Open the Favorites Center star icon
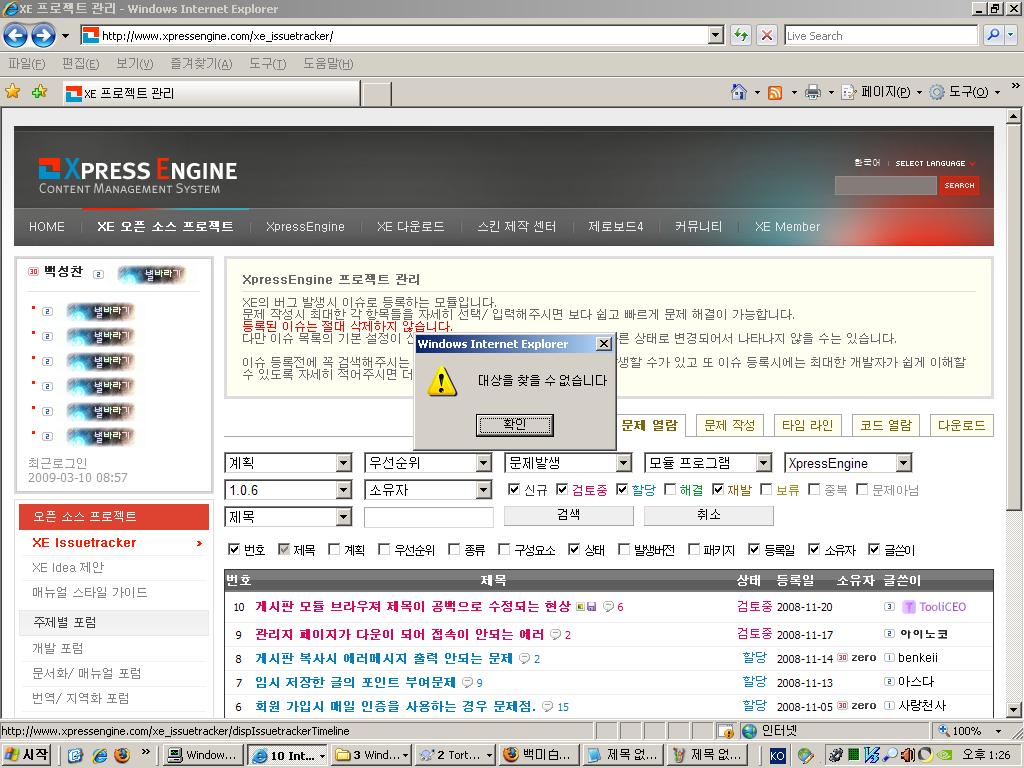1024x768 pixels. (12, 91)
